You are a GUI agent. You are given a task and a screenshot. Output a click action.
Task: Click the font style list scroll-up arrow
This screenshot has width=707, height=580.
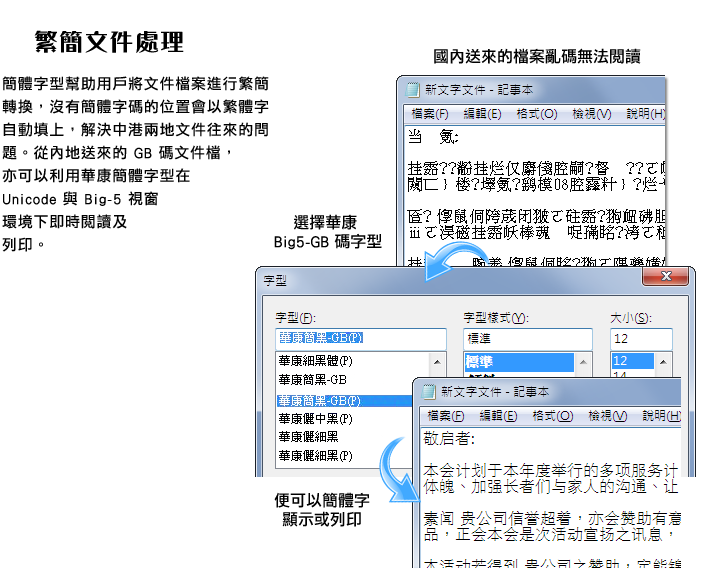pos(583,362)
